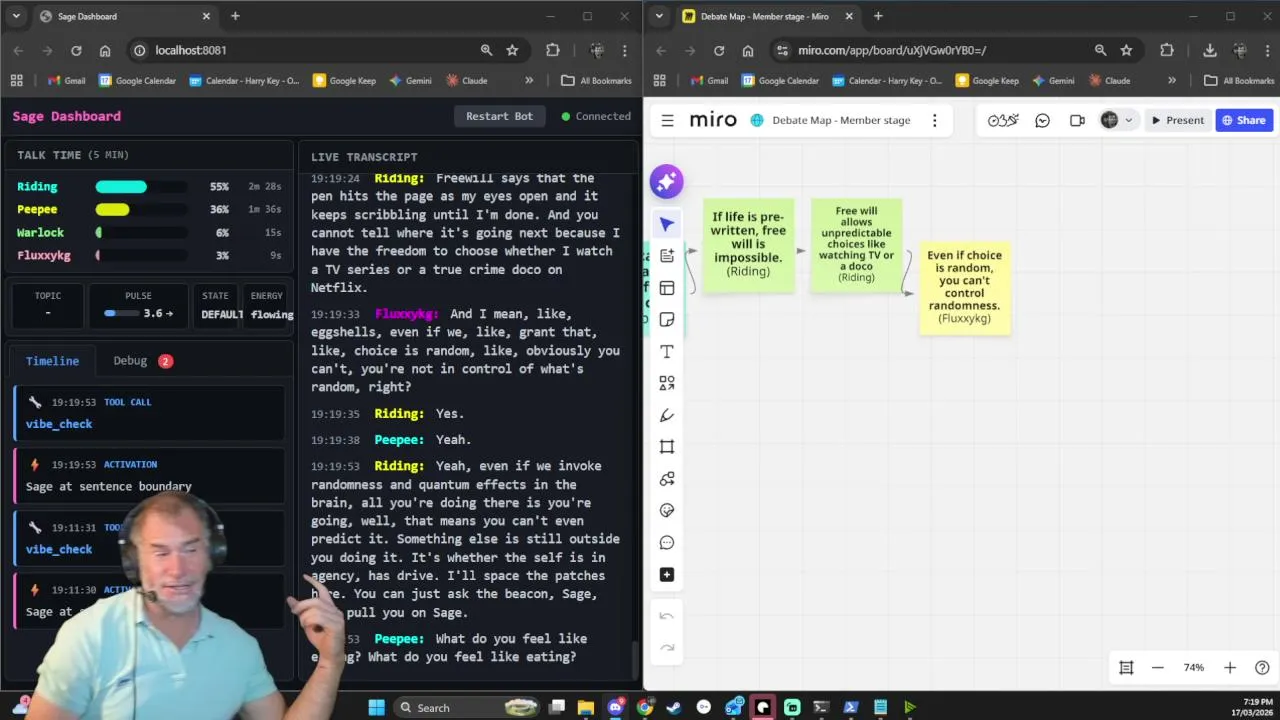The width and height of the screenshot is (1280, 720).
Task: Select sticky note 'If life is pre-written'
Action: (748, 246)
